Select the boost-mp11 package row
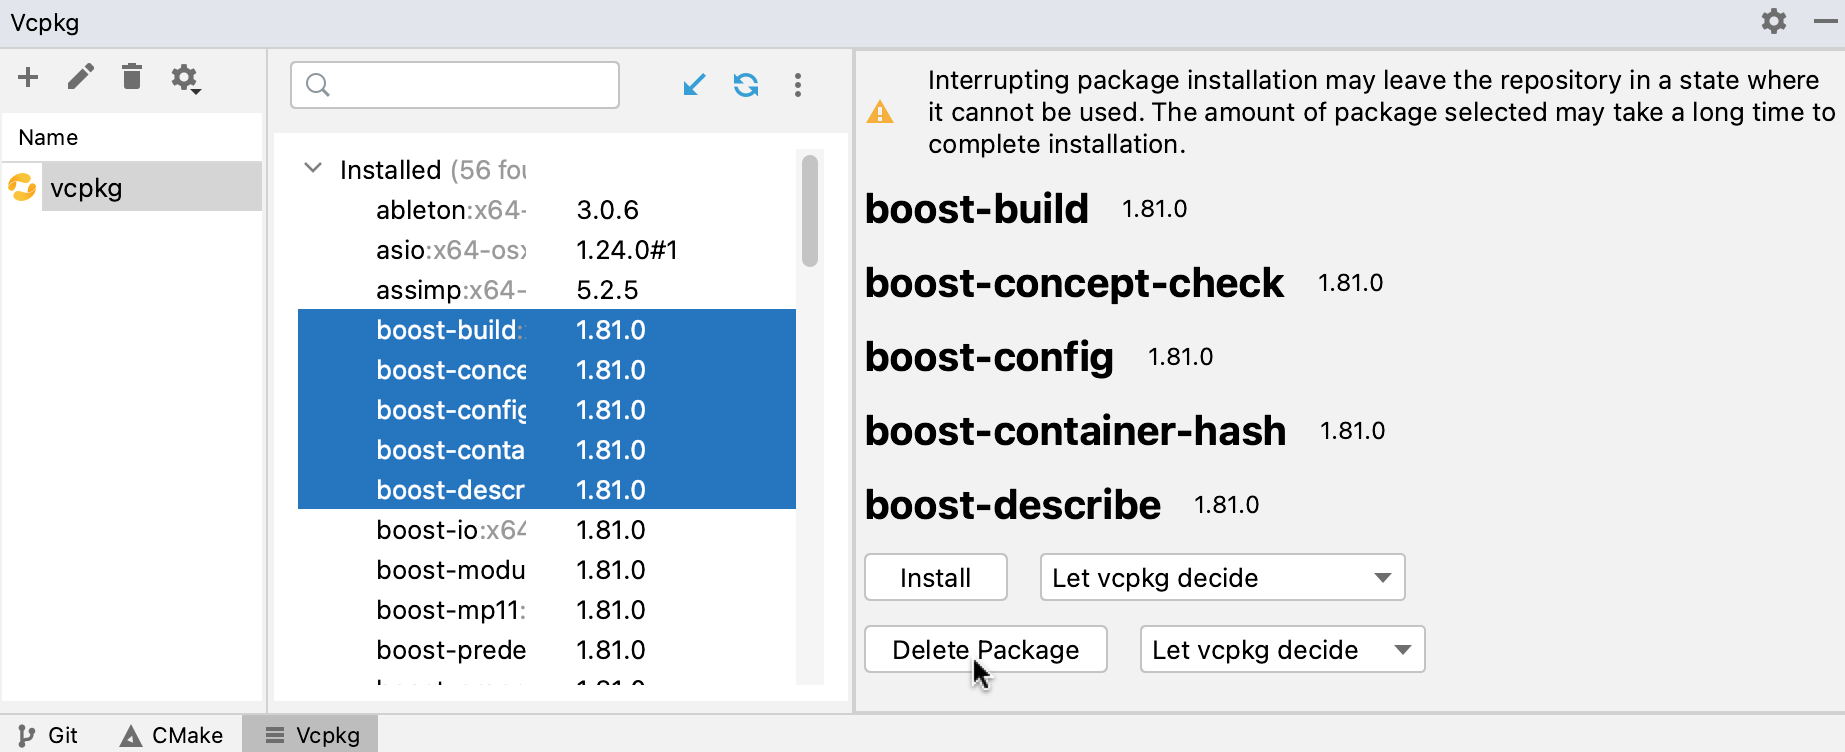 click(x=547, y=610)
